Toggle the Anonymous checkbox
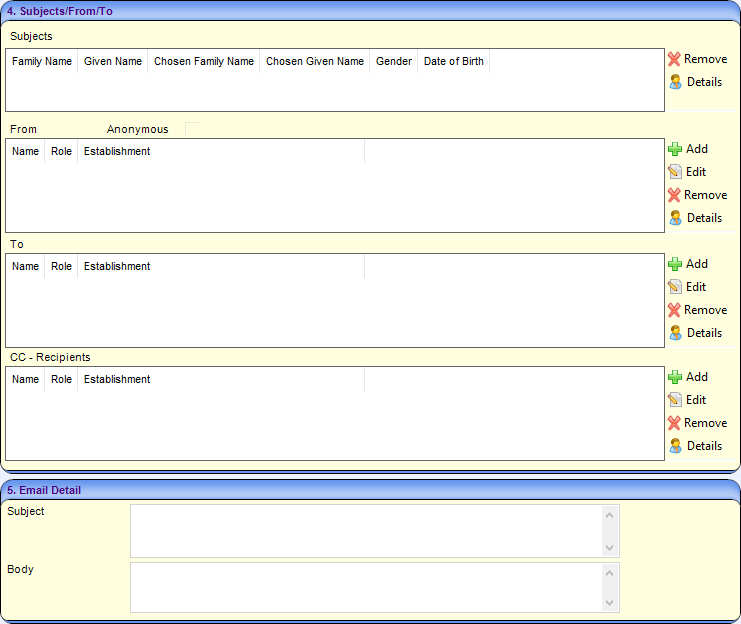 click(x=192, y=129)
